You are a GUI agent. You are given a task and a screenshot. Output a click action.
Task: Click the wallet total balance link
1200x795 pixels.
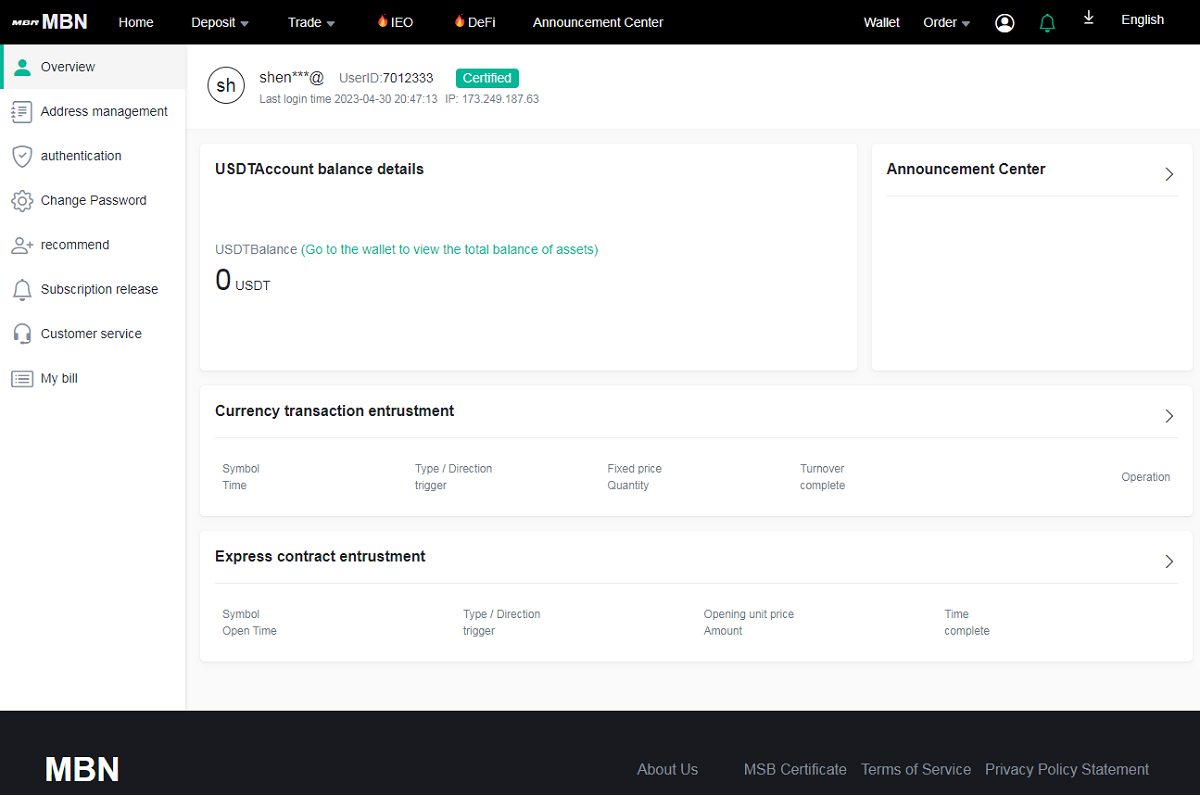tap(449, 250)
